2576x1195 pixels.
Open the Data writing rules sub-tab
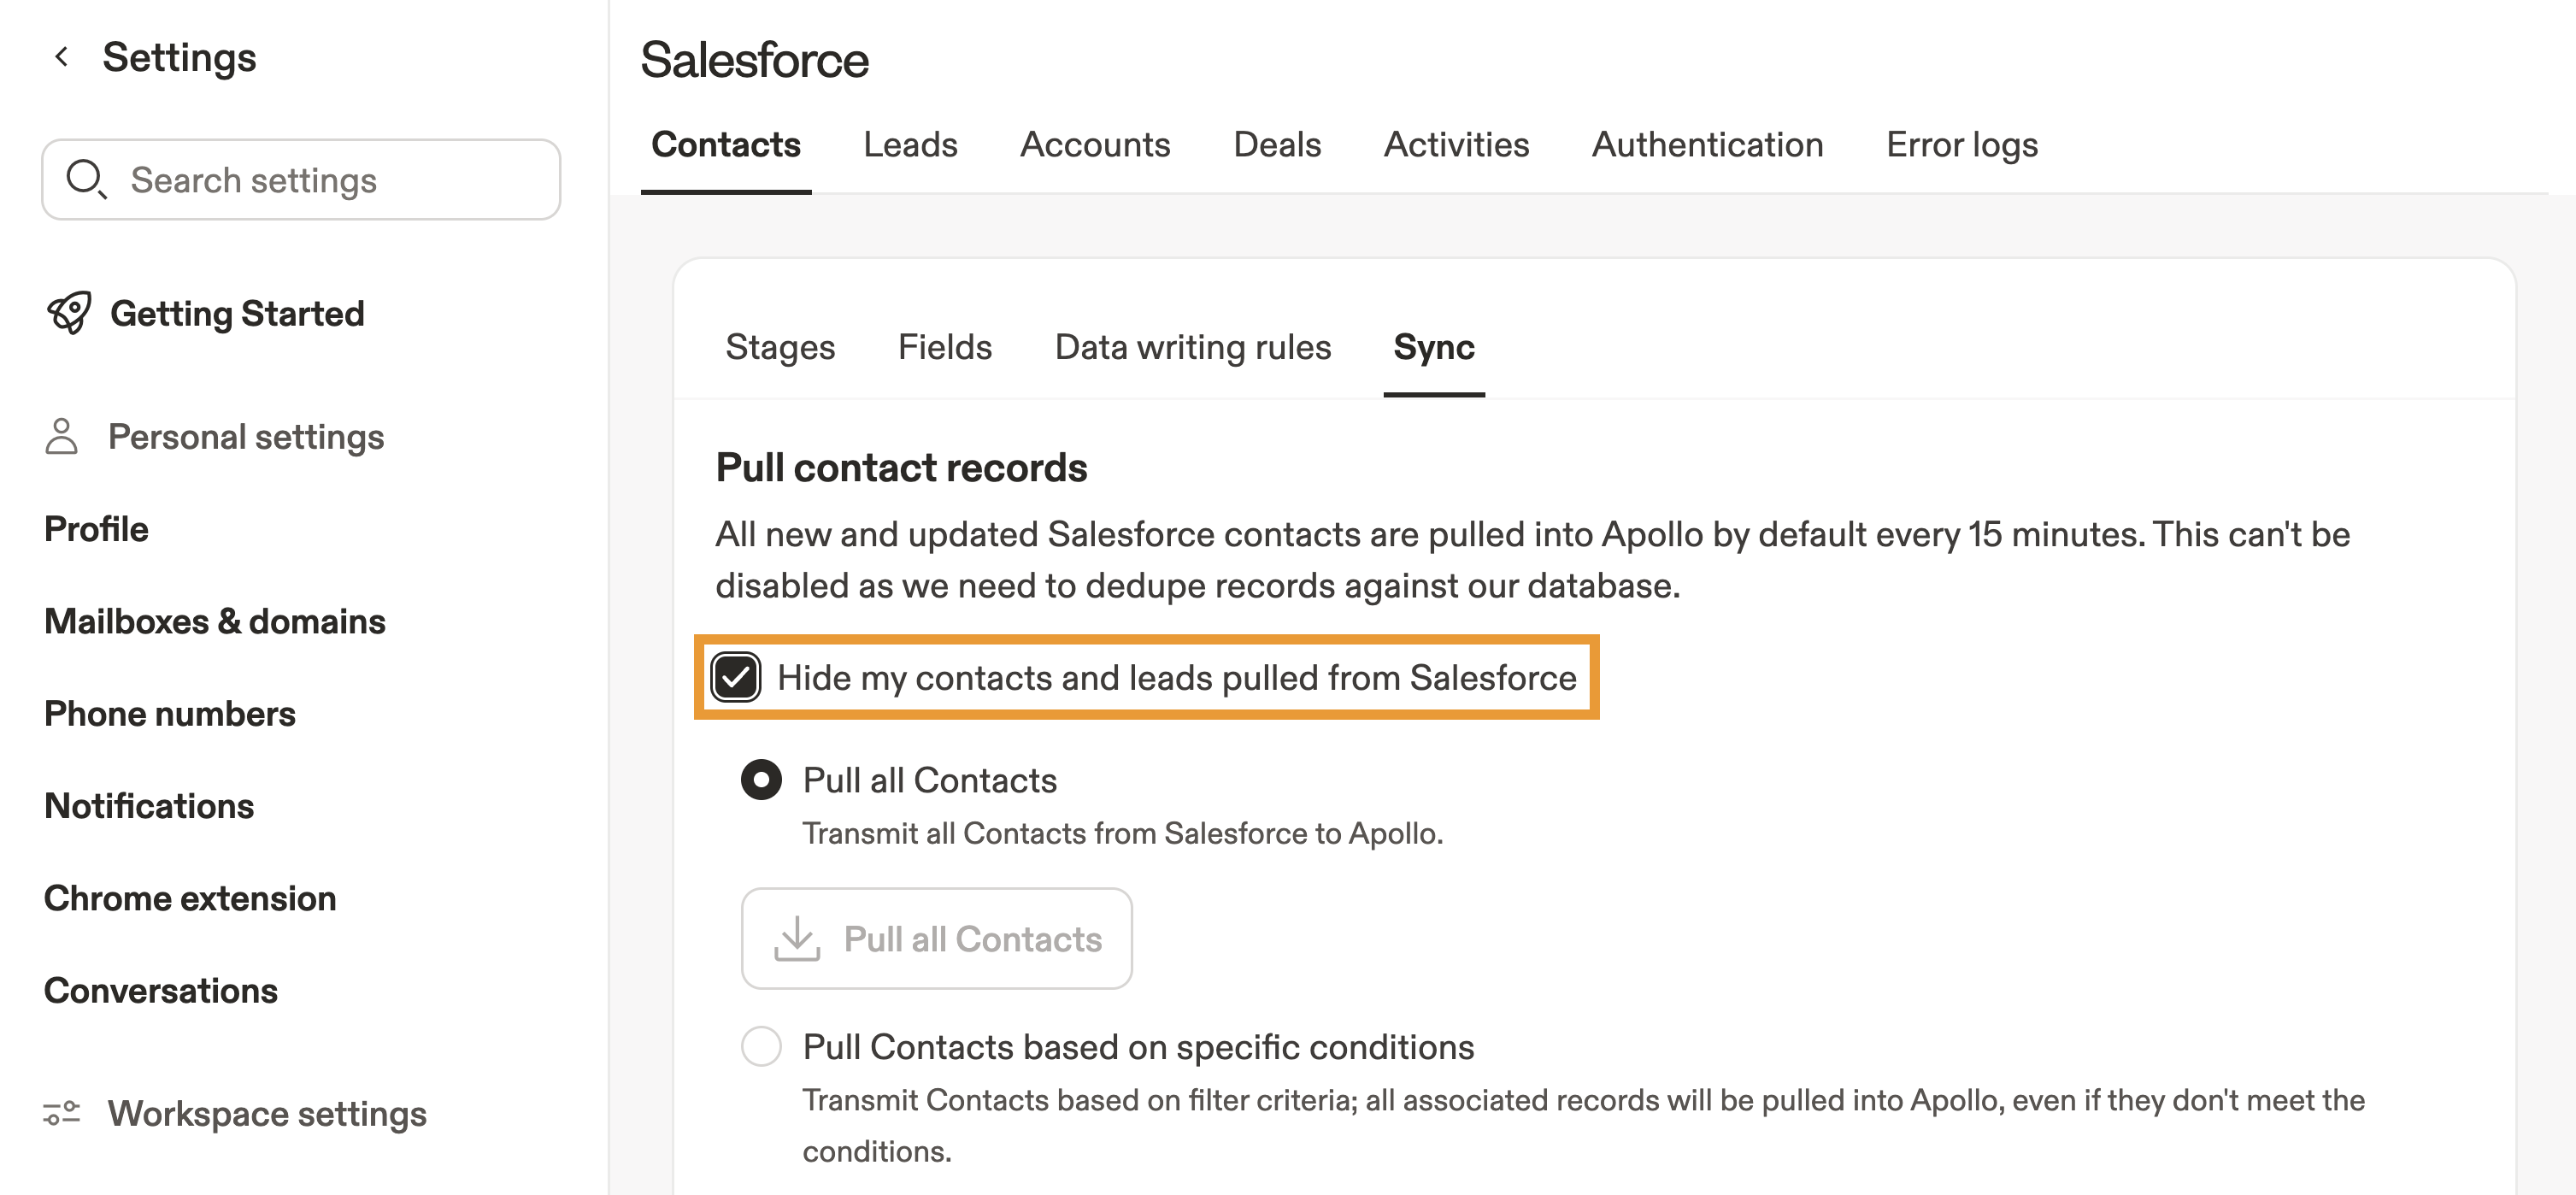click(x=1192, y=347)
